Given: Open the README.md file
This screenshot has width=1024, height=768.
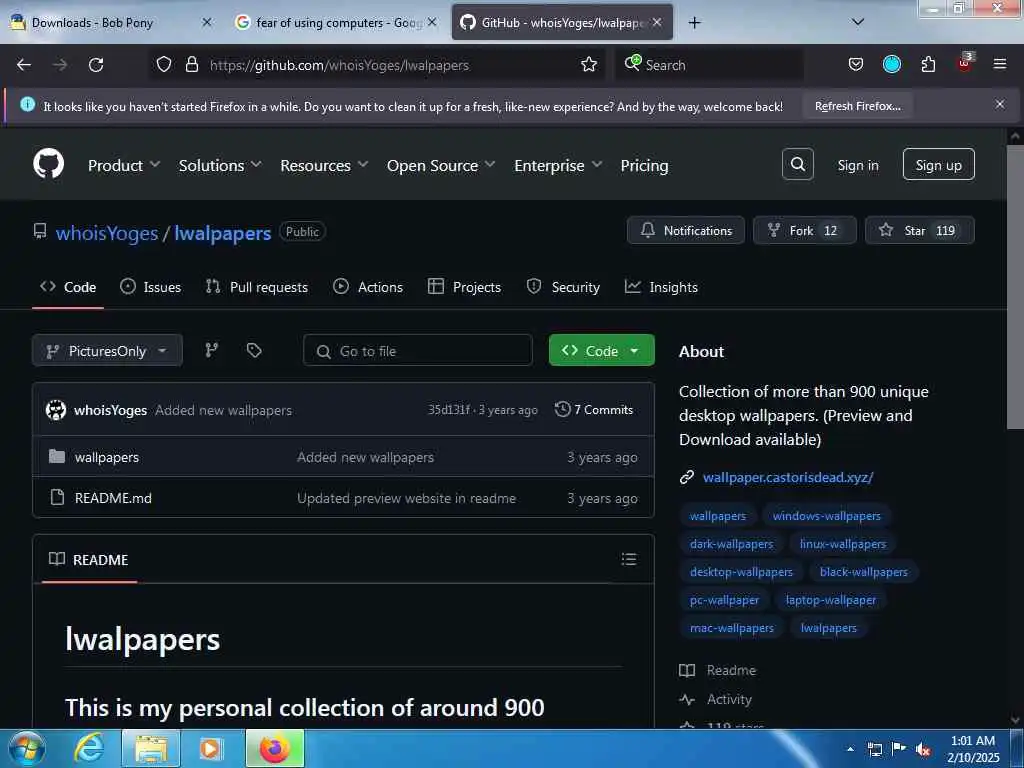Looking at the screenshot, I should pyautogui.click(x=113, y=498).
